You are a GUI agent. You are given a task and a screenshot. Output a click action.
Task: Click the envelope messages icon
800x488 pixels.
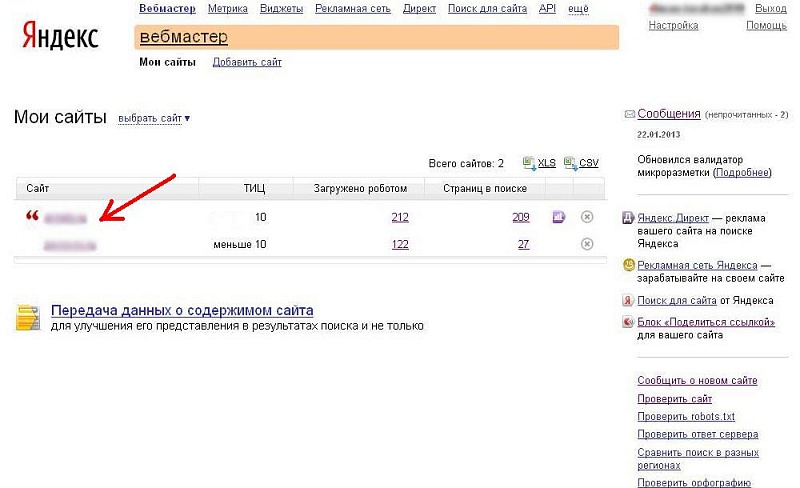630,114
